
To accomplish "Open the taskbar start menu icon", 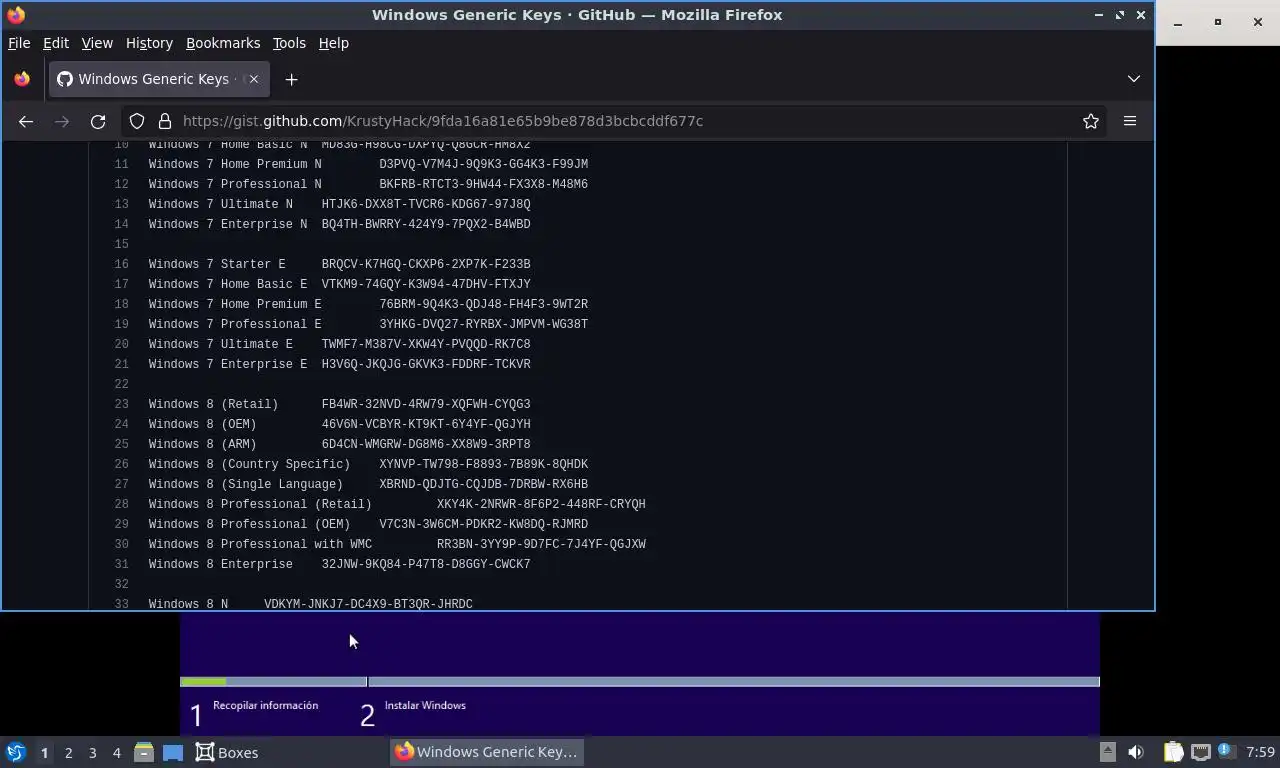I will click(16, 752).
